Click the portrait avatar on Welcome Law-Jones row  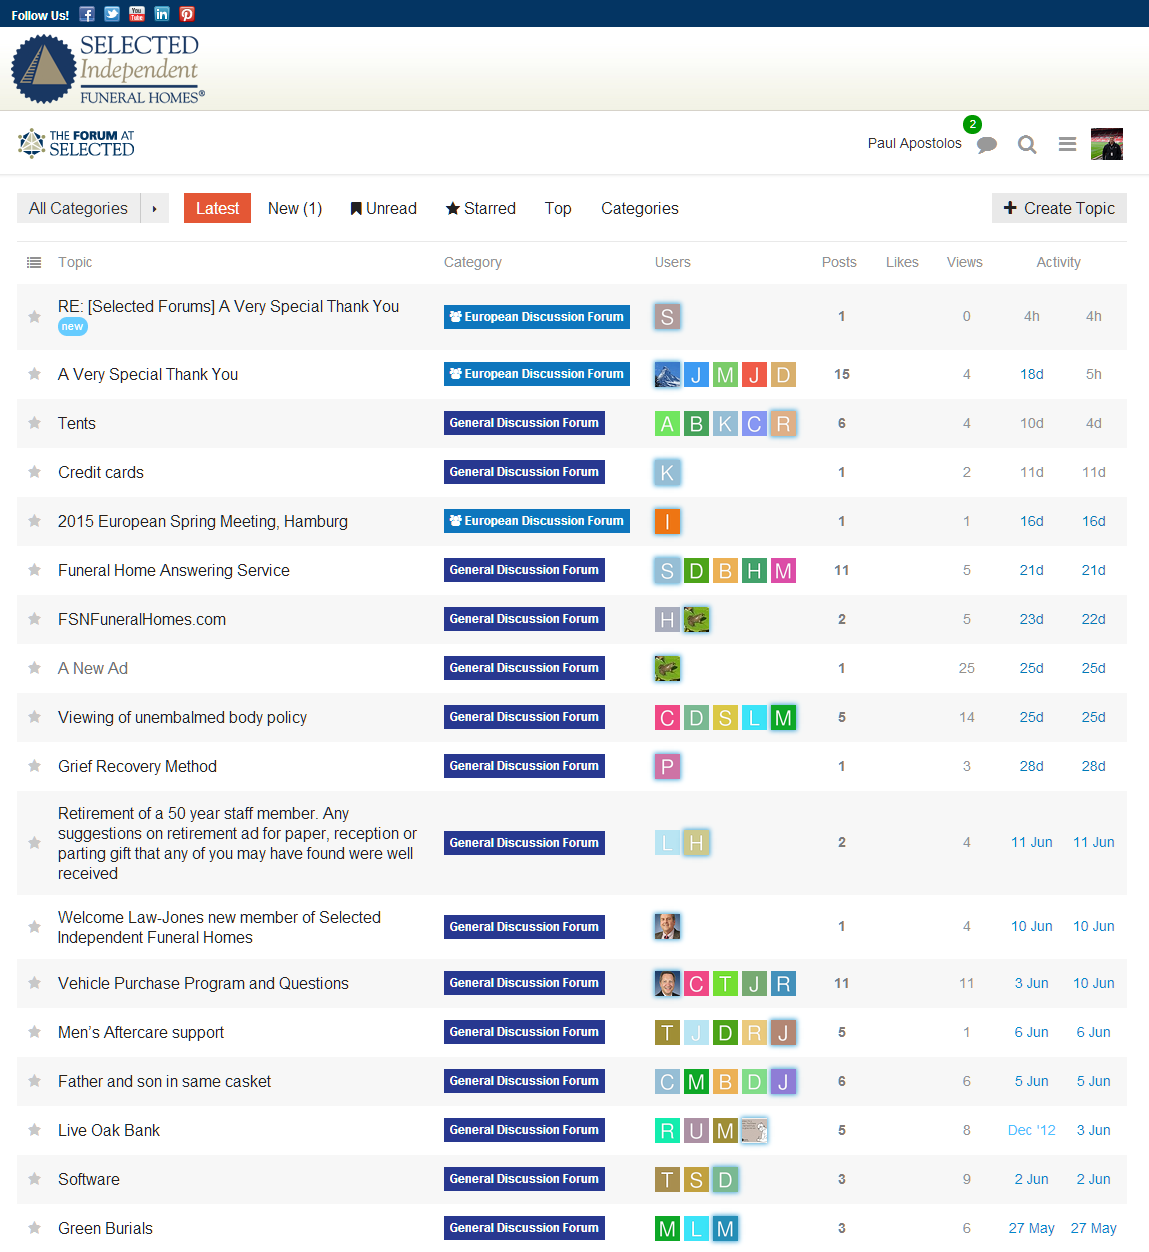667,926
